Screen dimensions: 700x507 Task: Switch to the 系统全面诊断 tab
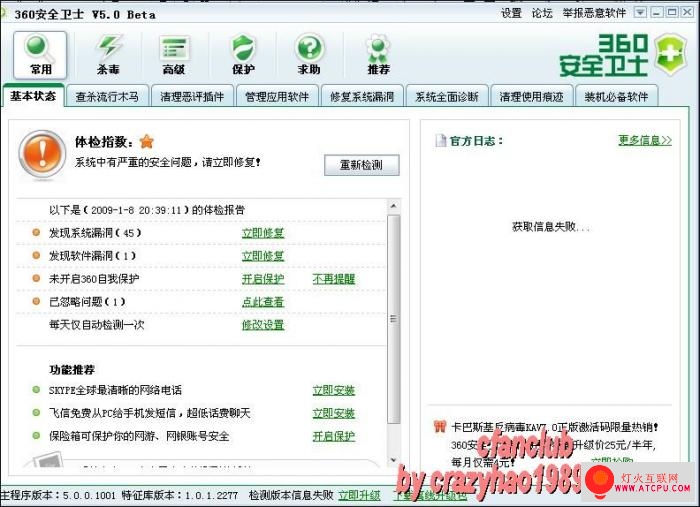[x=446, y=96]
